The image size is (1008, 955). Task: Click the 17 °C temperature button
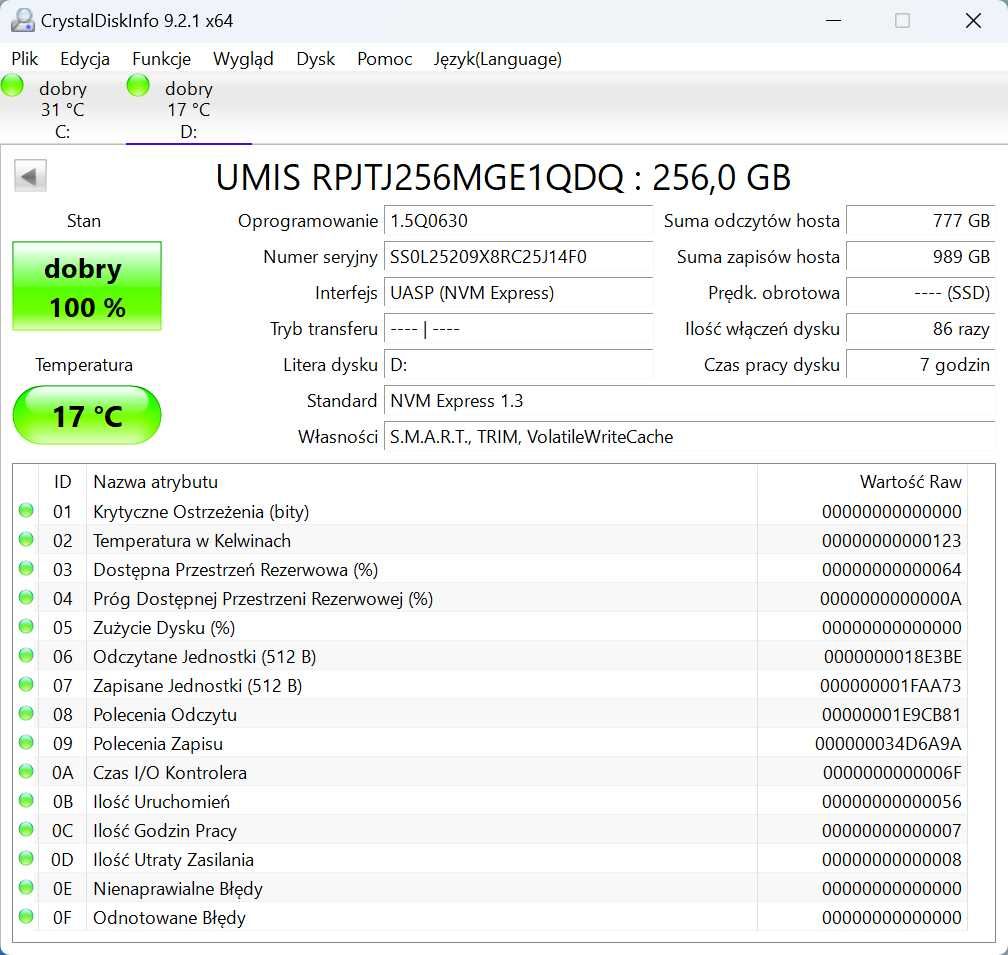[x=87, y=415]
